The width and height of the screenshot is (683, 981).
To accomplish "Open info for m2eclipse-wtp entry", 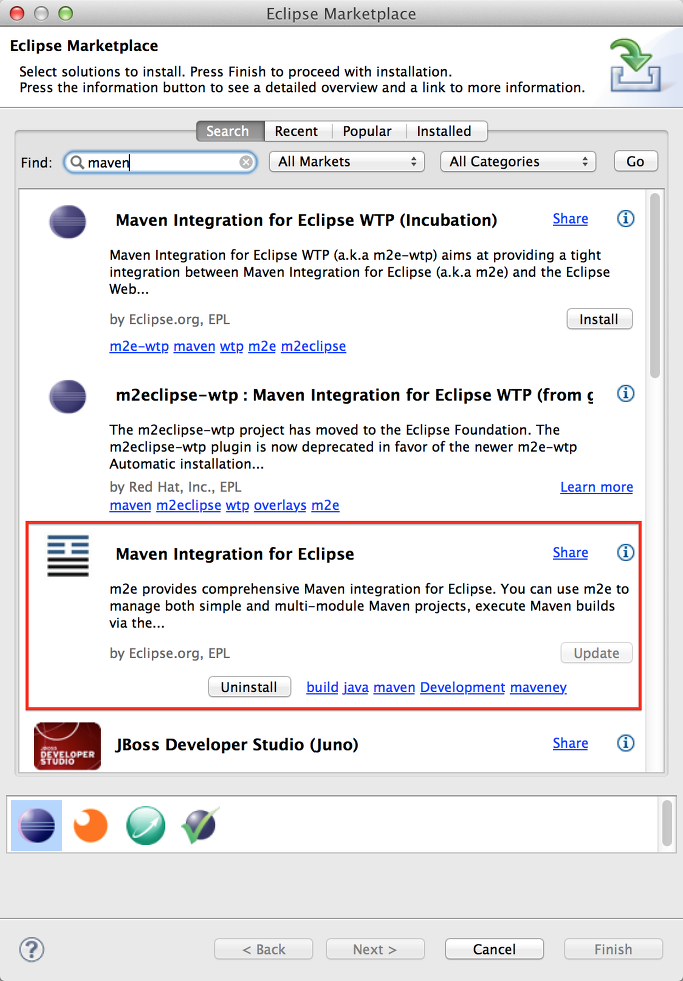I will 625,394.
